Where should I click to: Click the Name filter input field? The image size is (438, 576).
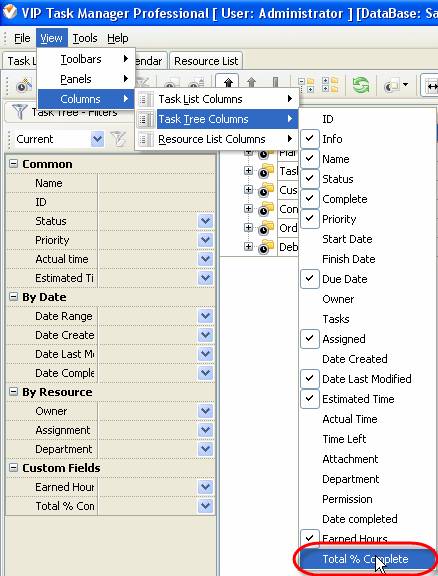(x=157, y=183)
